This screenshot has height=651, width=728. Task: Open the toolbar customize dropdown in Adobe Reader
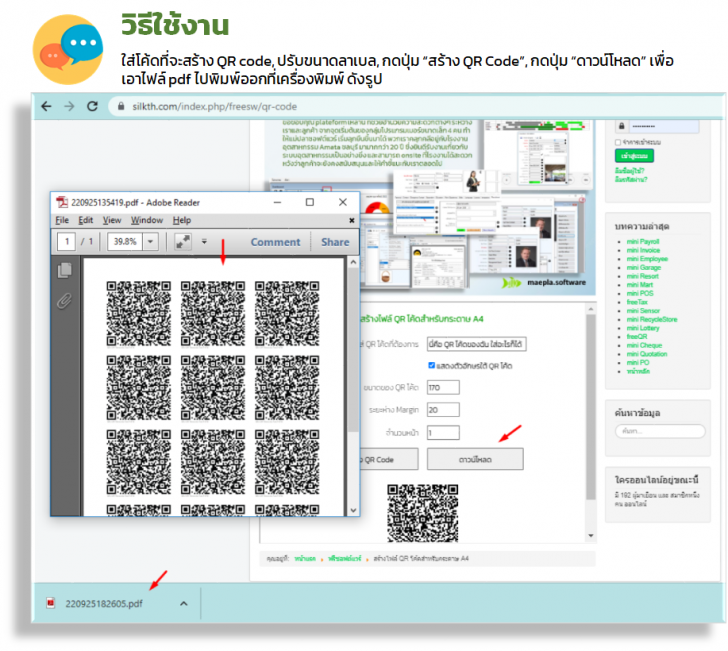click(x=204, y=241)
